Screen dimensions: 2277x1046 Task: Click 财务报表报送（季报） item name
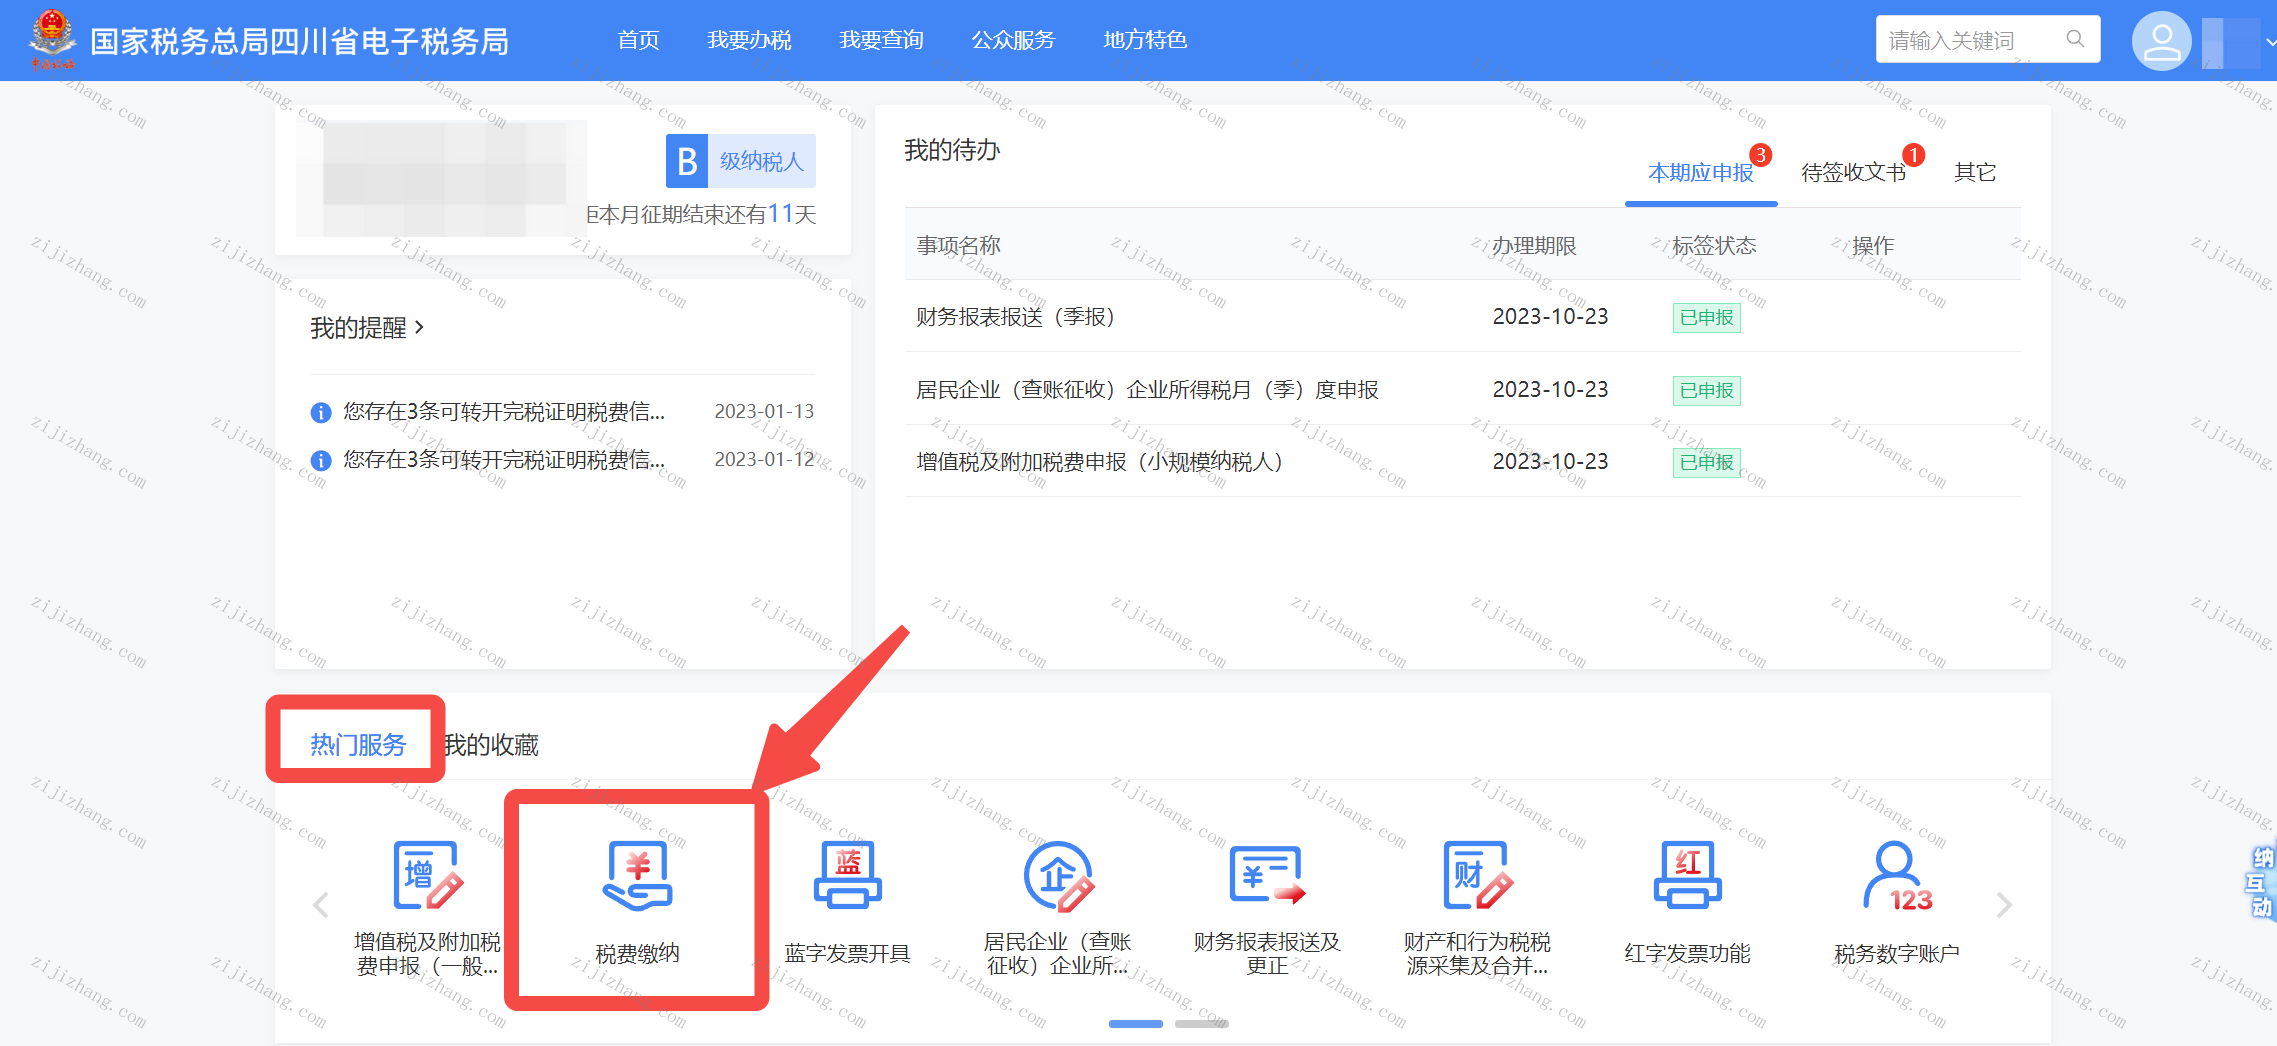point(1015,317)
